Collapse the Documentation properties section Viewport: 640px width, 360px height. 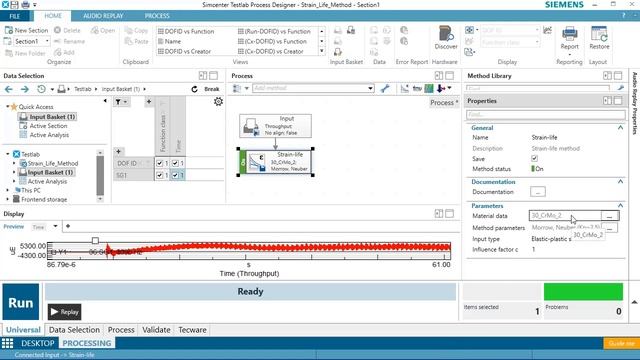(x=620, y=181)
